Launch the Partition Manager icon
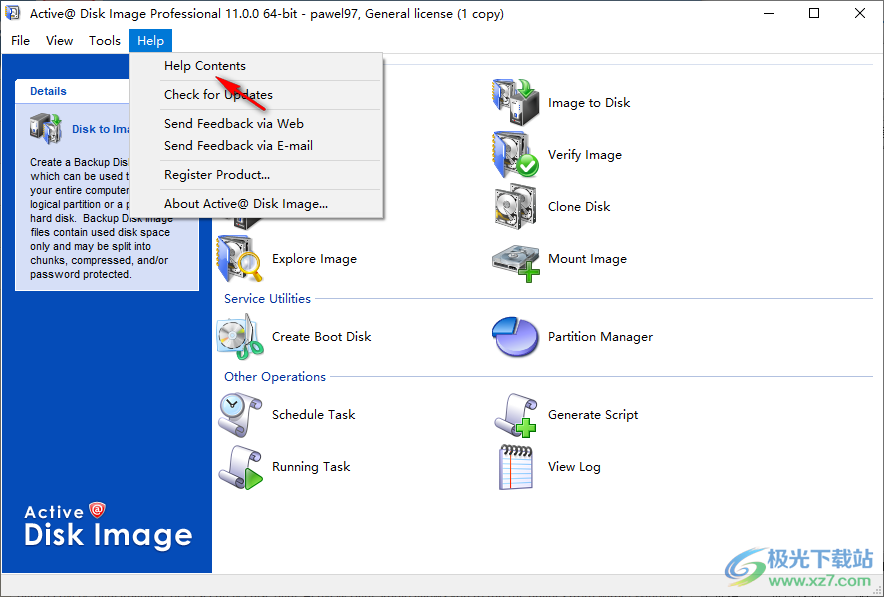 tap(515, 337)
